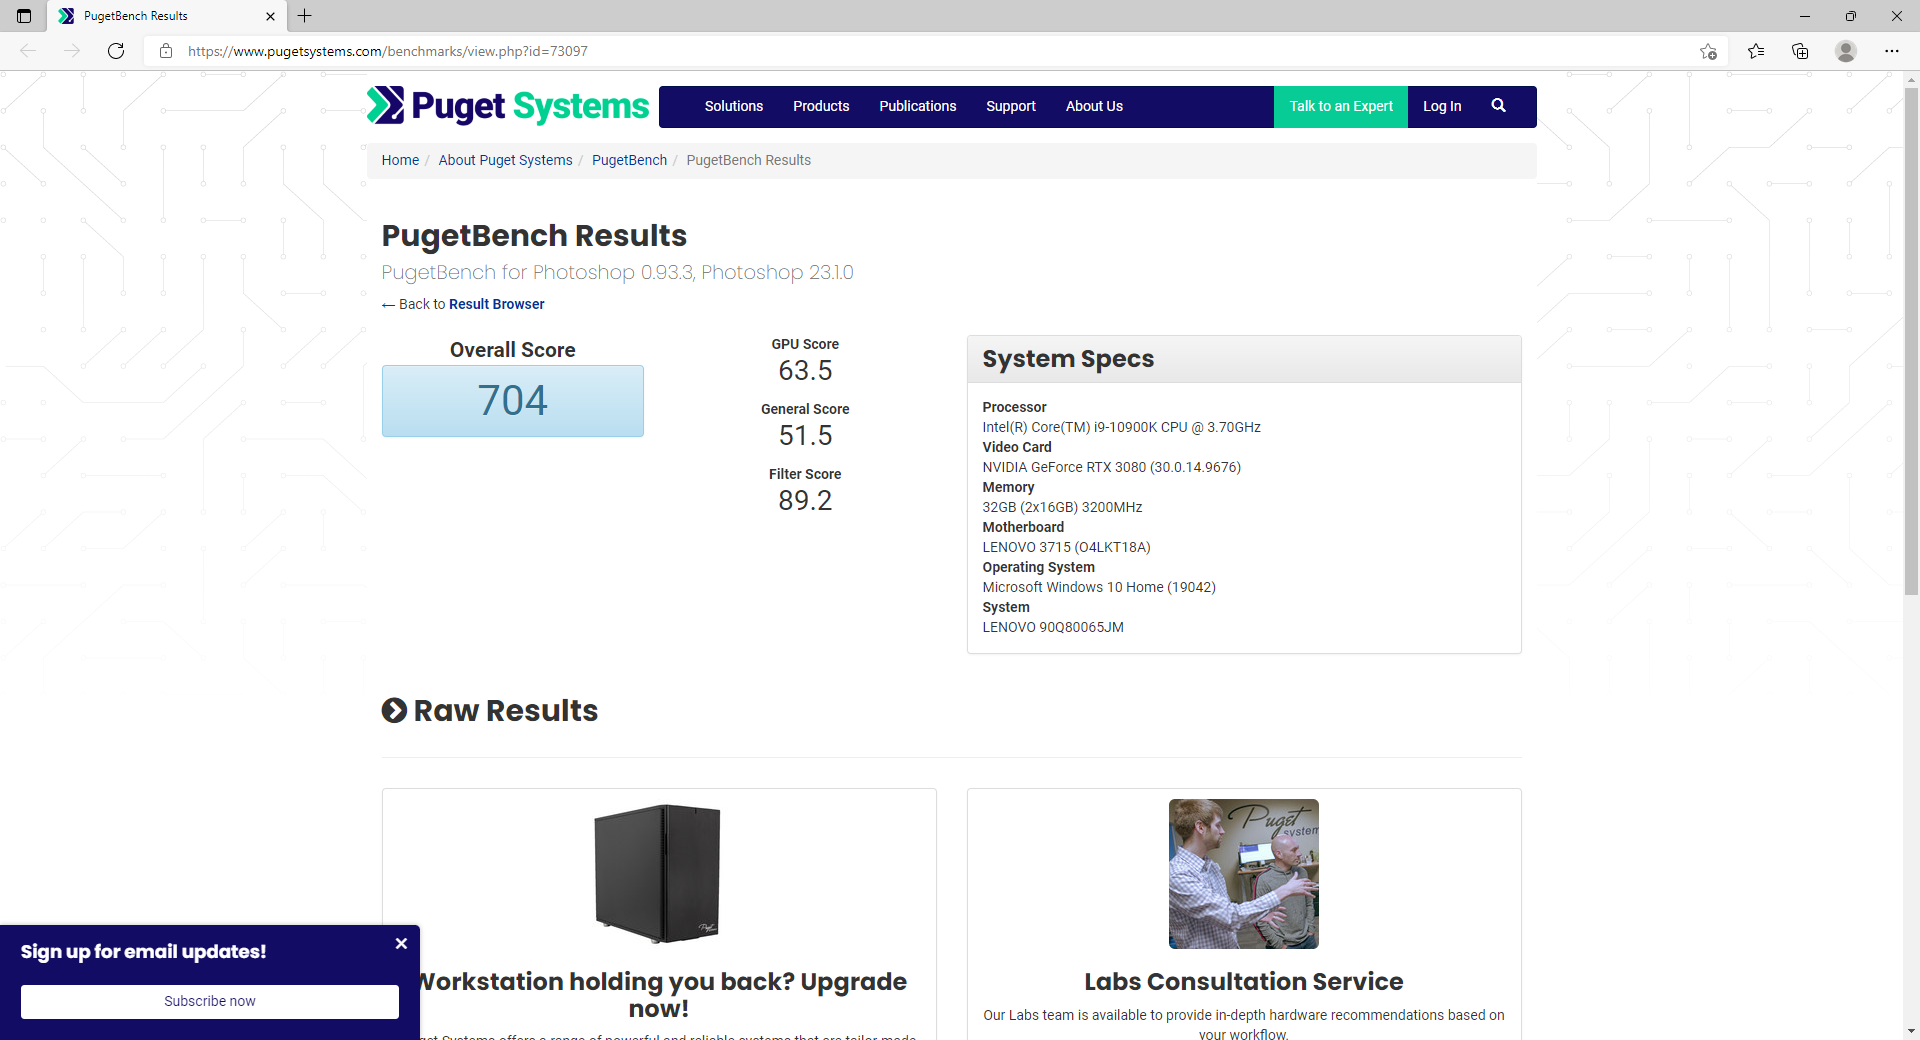This screenshot has height=1040, width=1920.
Task: Open PugetBench breadcrumb link
Action: tap(629, 160)
